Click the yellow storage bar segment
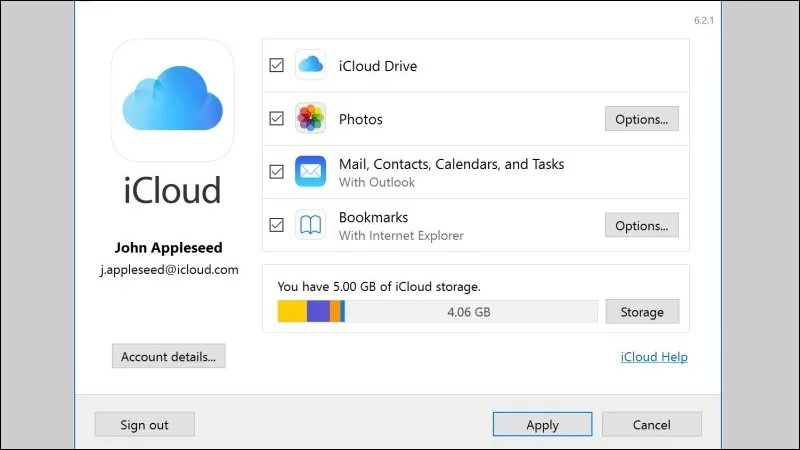Screen dimensions: 800x450 point(292,311)
